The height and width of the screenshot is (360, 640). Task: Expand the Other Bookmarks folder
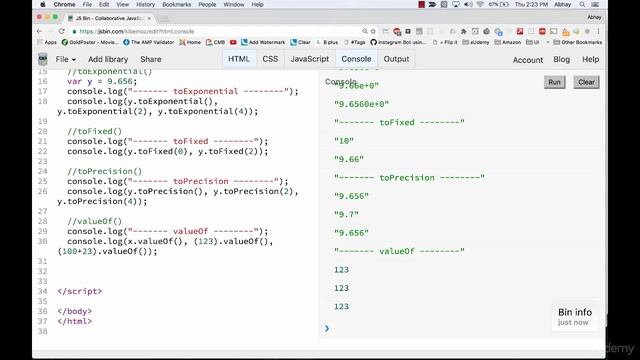click(x=578, y=42)
